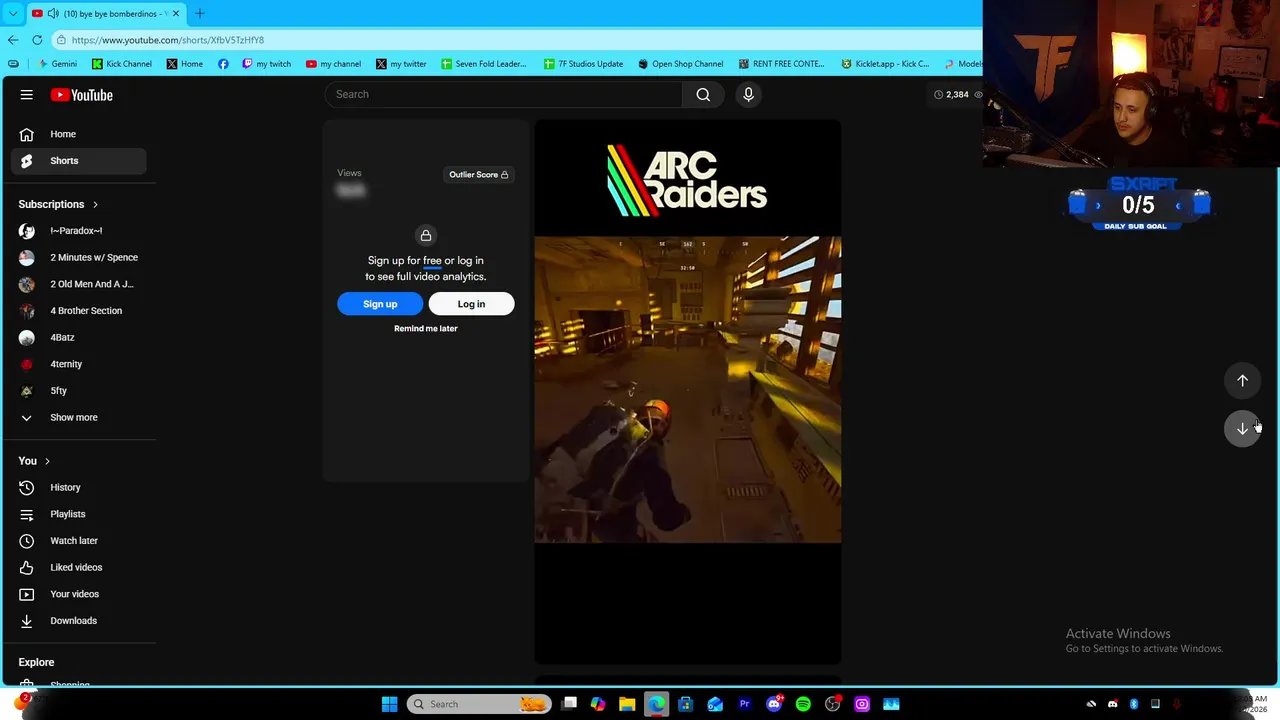Go to next Short with down arrow
1280x720 pixels.
1242,428
